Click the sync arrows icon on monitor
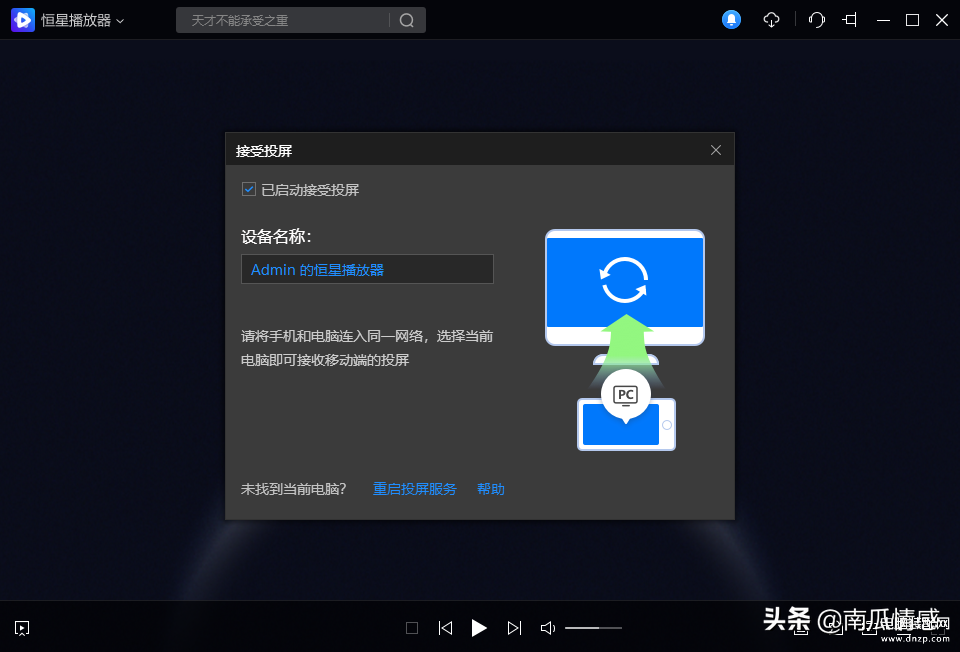This screenshot has width=960, height=652. pyautogui.click(x=624, y=280)
